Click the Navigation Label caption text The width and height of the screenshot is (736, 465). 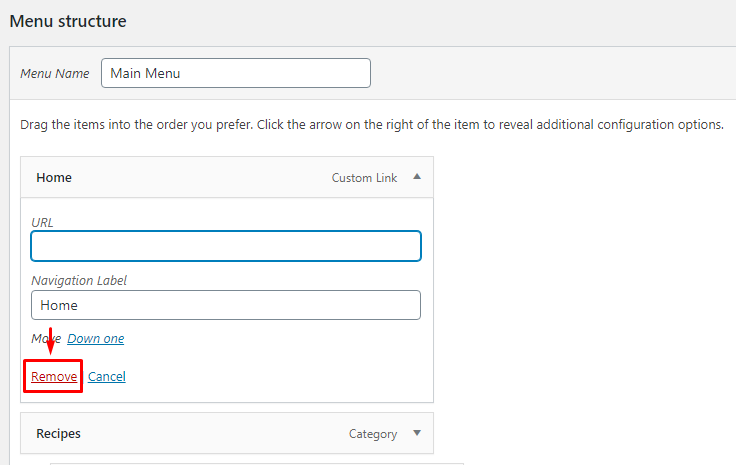click(x=79, y=281)
